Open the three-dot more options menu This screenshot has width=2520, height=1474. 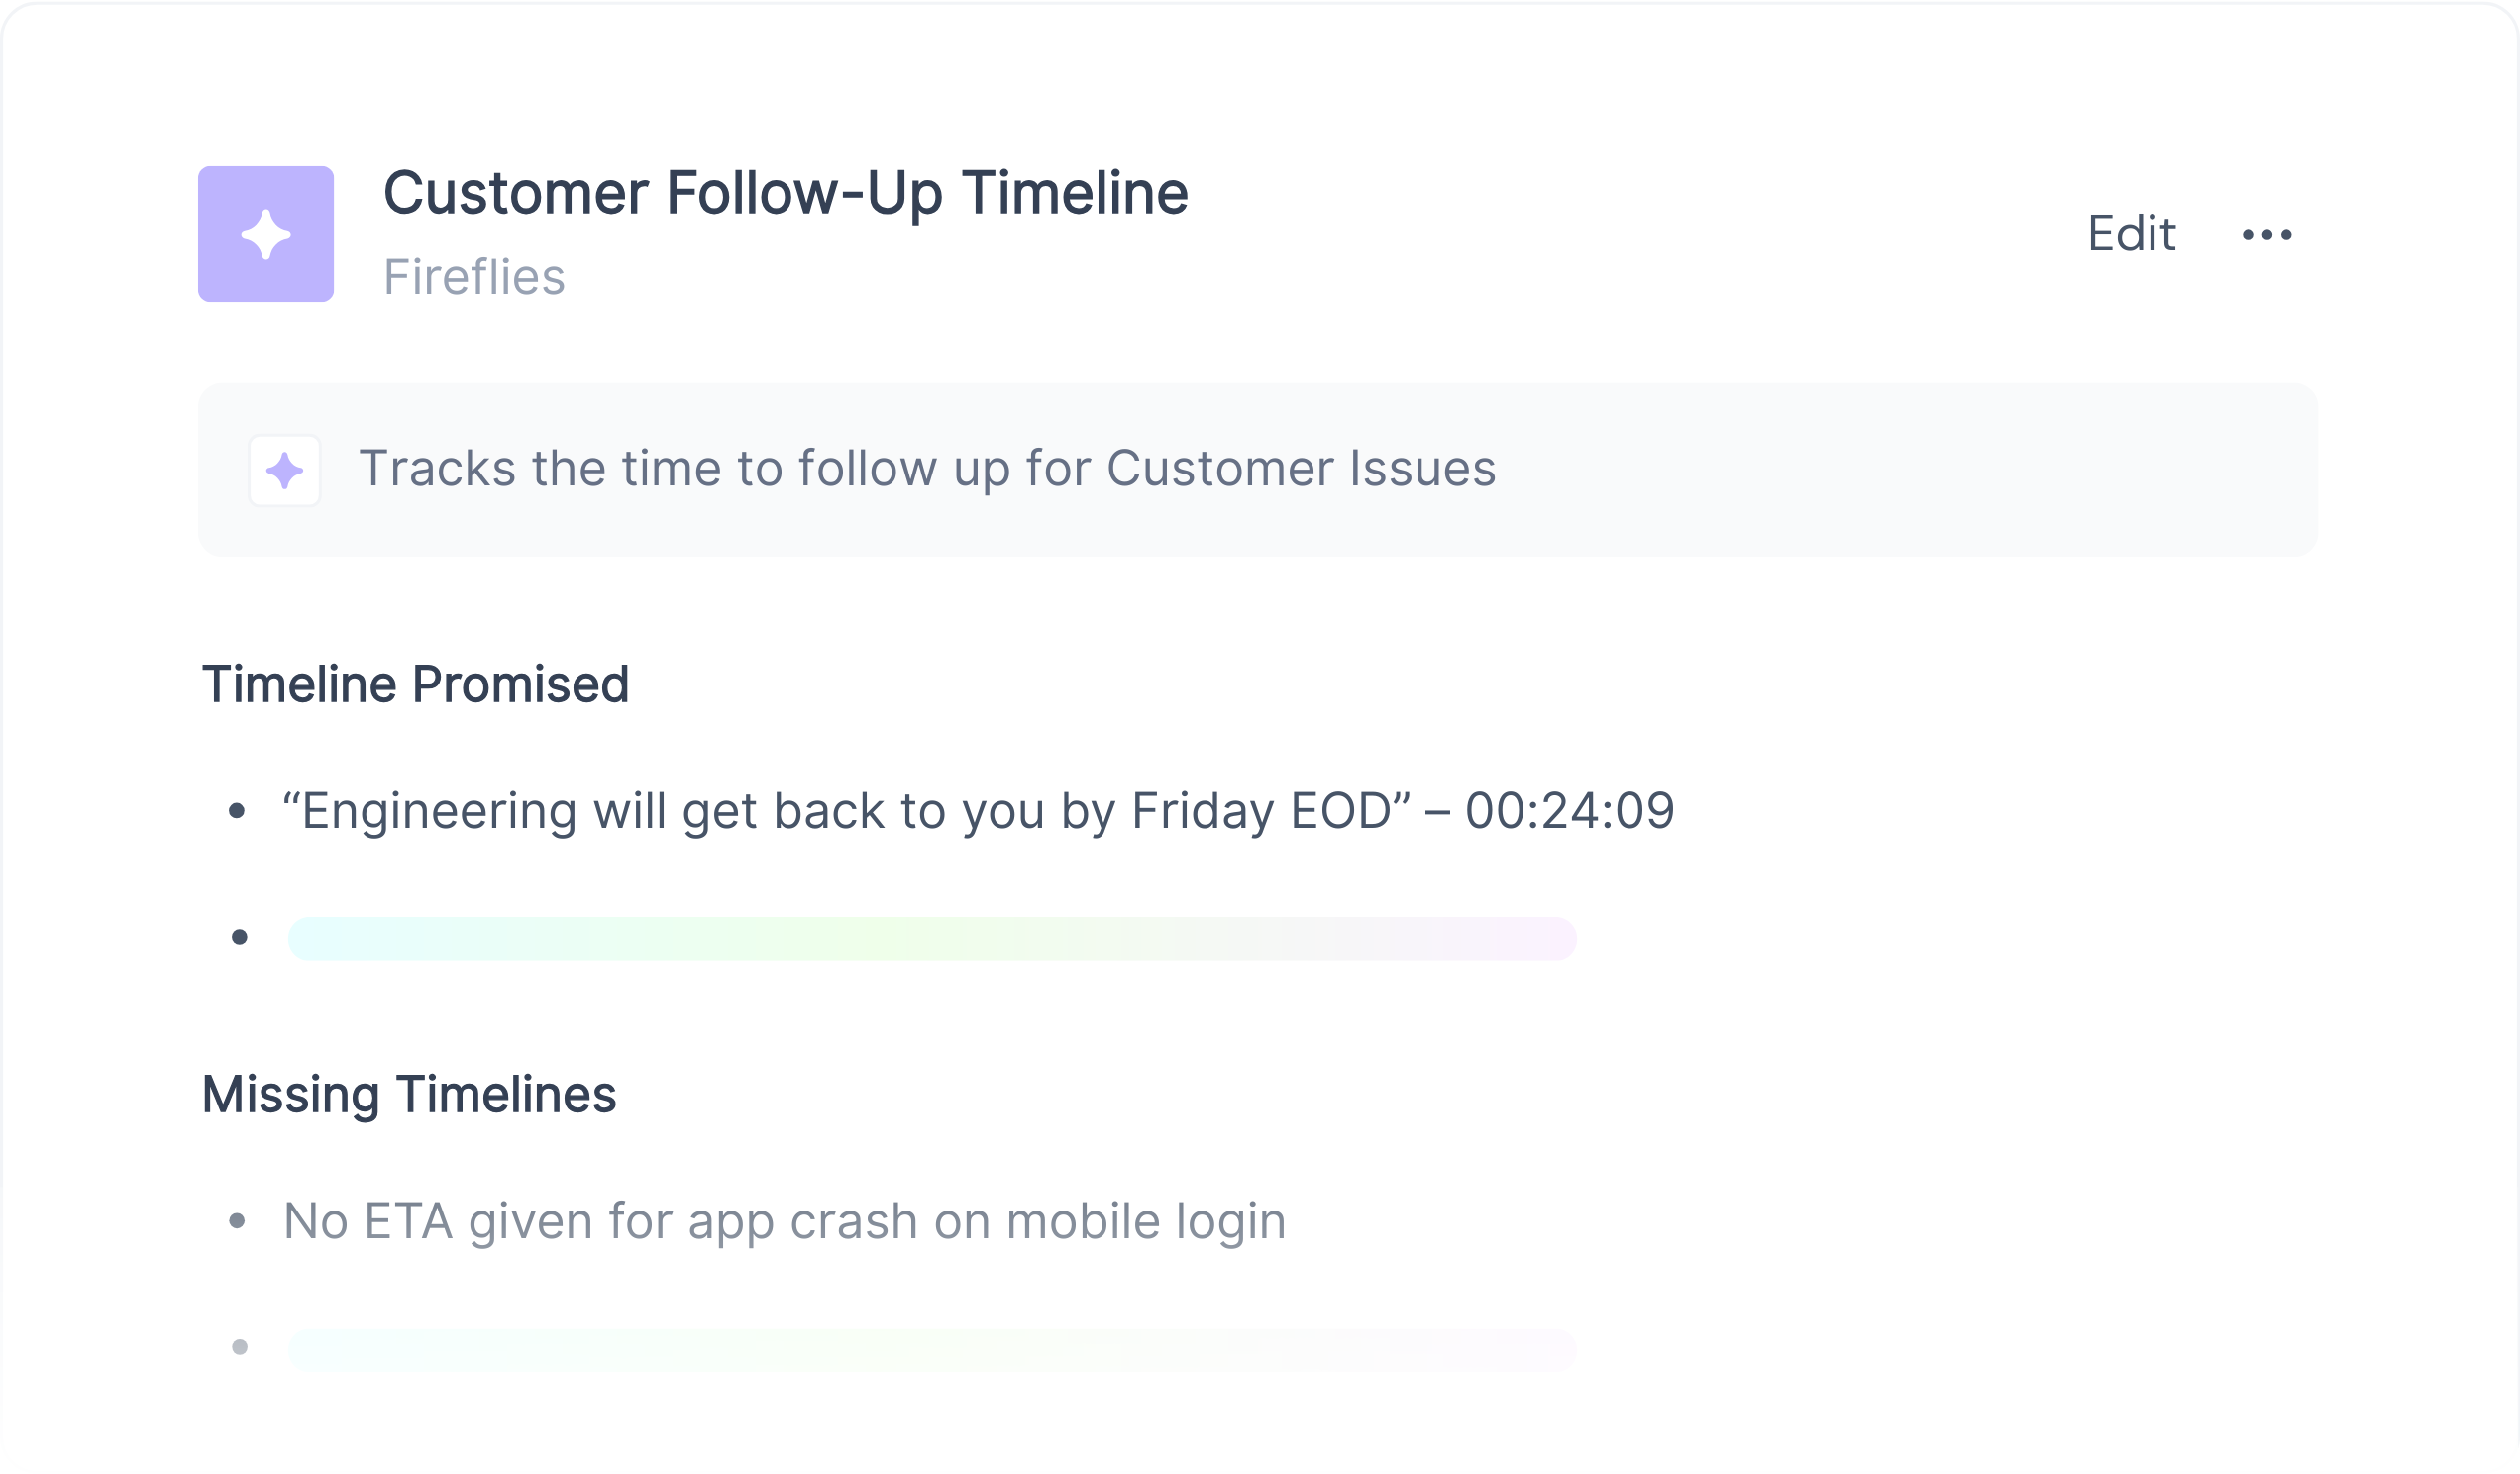(x=2266, y=234)
